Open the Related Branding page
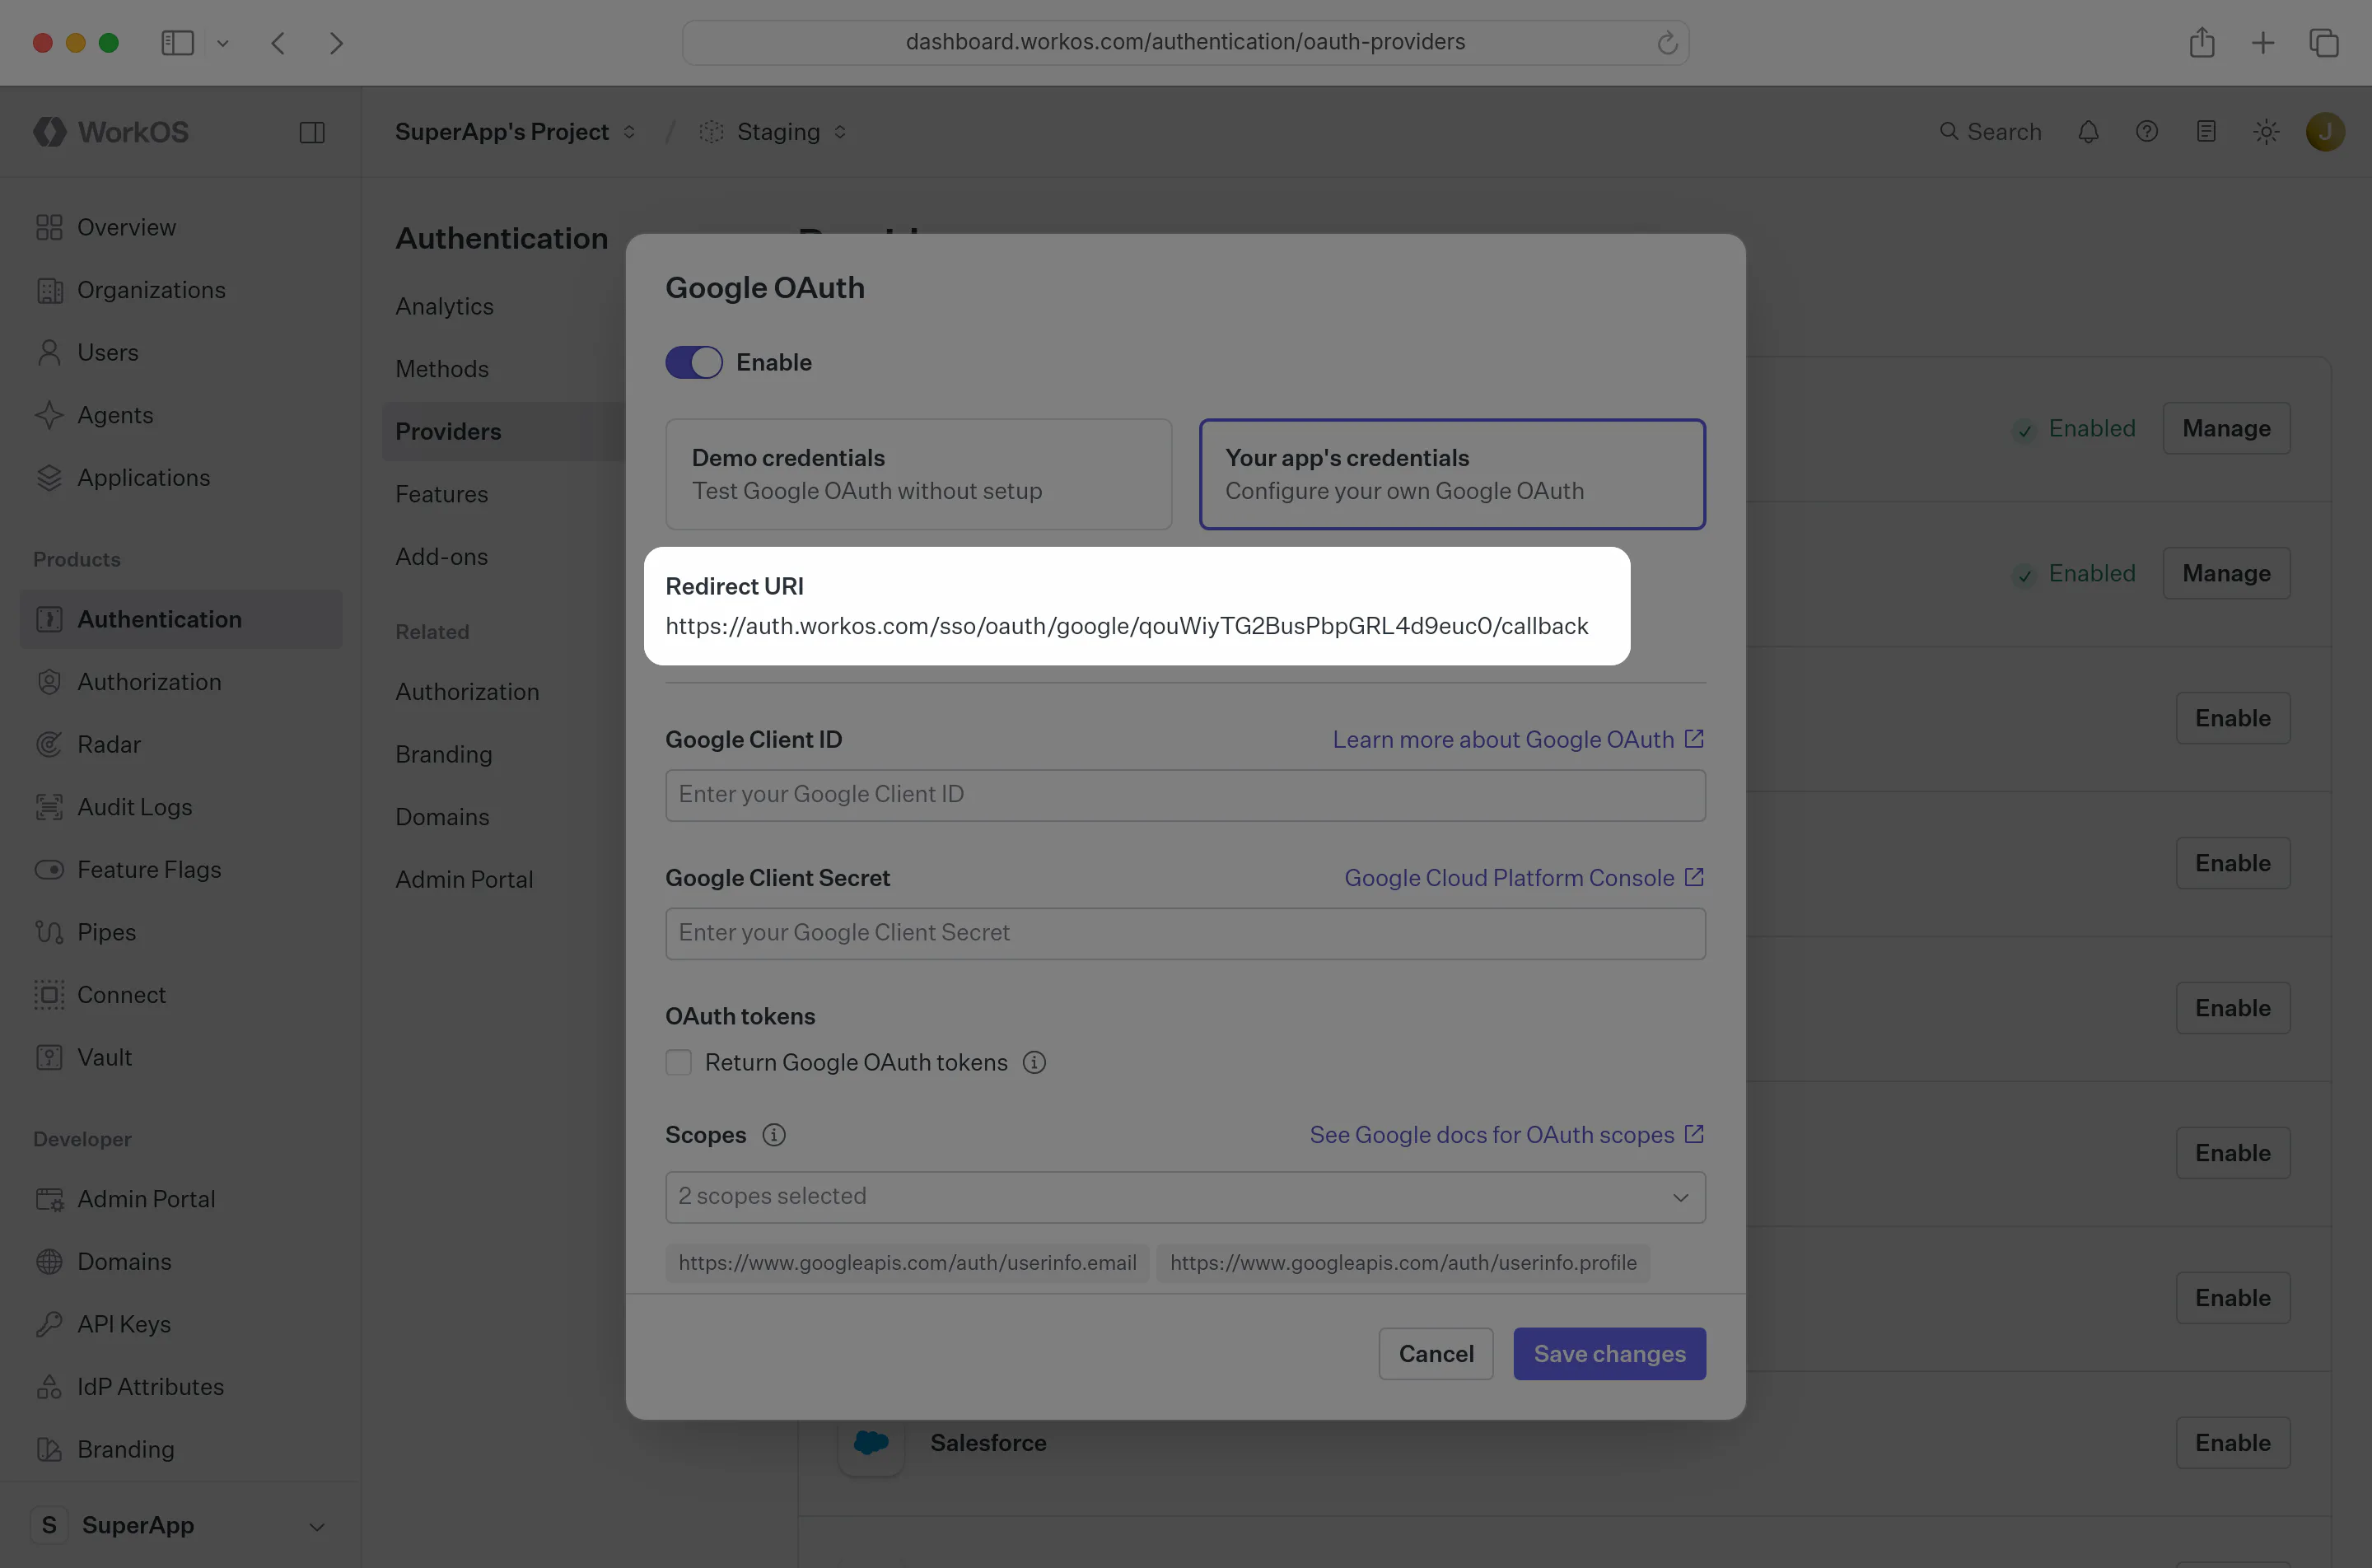Image resolution: width=2372 pixels, height=1568 pixels. pos(443,754)
